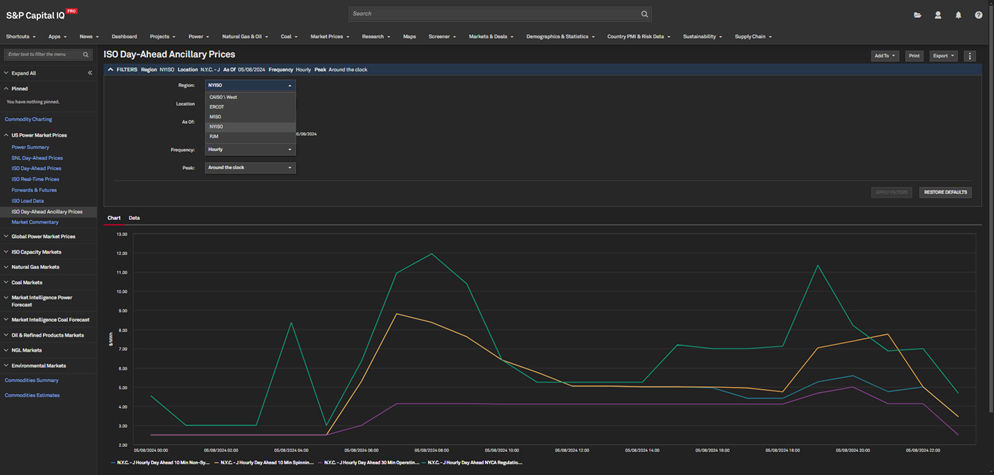Open ISO Load Data link
The width and height of the screenshot is (994, 475).
[x=28, y=201]
